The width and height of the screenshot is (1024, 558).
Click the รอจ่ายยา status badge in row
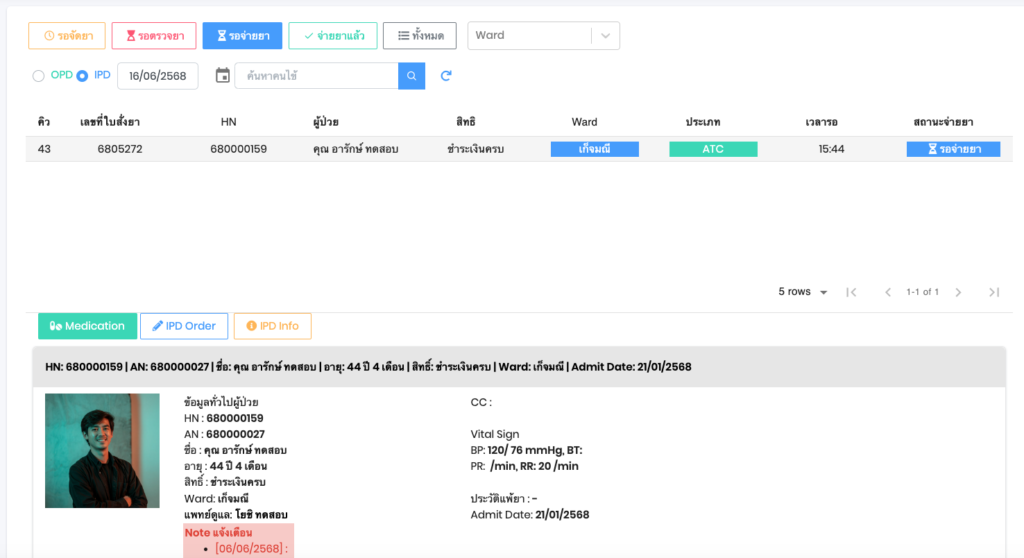click(953, 149)
